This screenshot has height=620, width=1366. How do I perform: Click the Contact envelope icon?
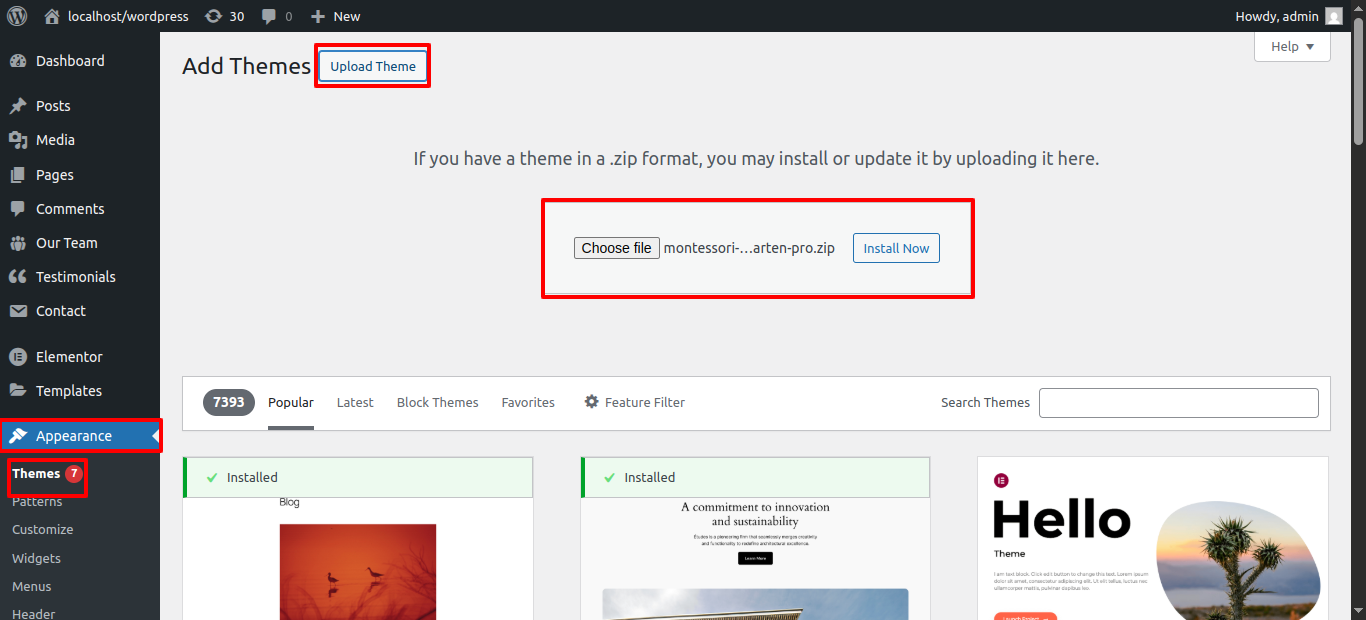(x=18, y=311)
